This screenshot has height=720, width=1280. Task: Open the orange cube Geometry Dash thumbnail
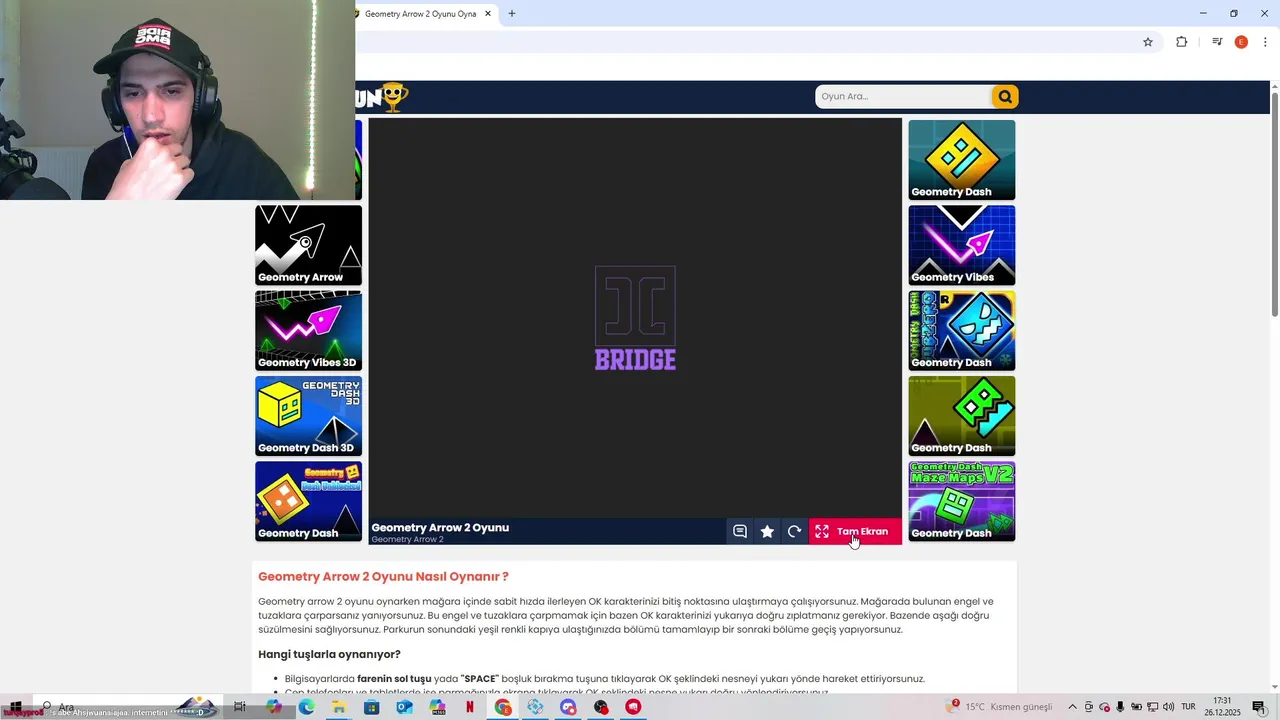pyautogui.click(x=308, y=501)
